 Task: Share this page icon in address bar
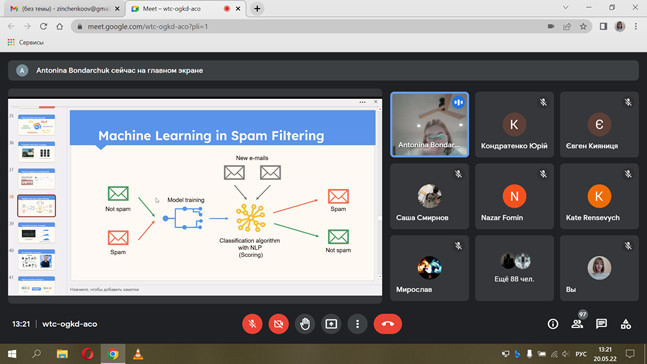567,26
